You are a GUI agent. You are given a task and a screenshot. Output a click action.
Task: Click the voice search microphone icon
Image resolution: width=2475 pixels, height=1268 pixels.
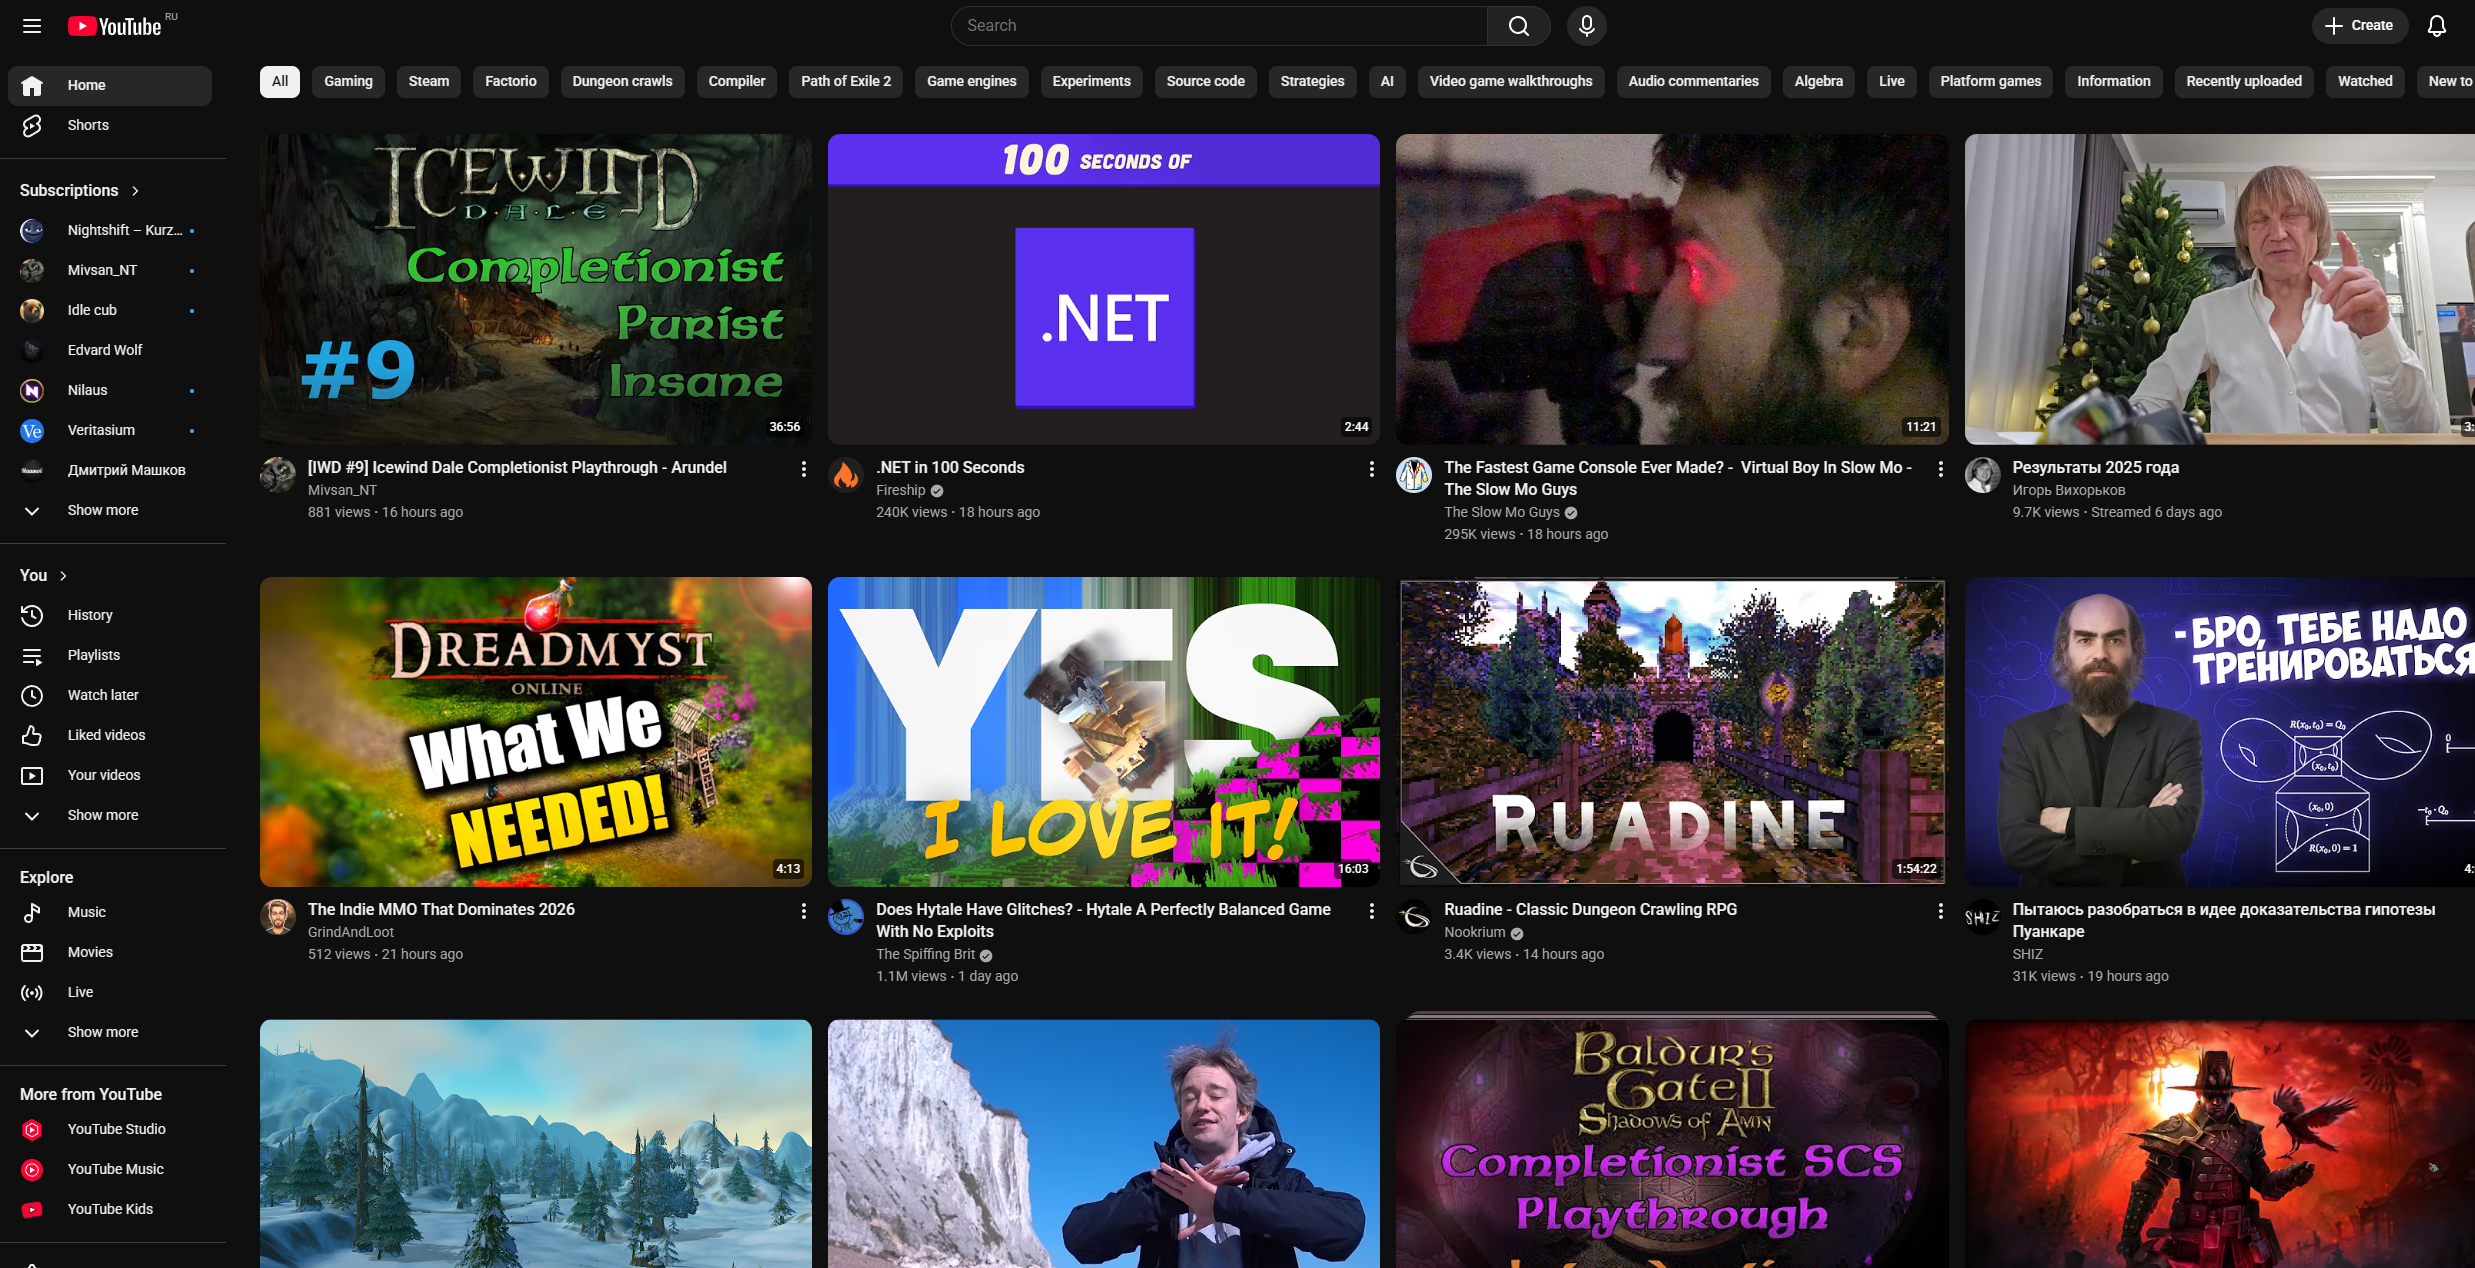click(x=1586, y=26)
